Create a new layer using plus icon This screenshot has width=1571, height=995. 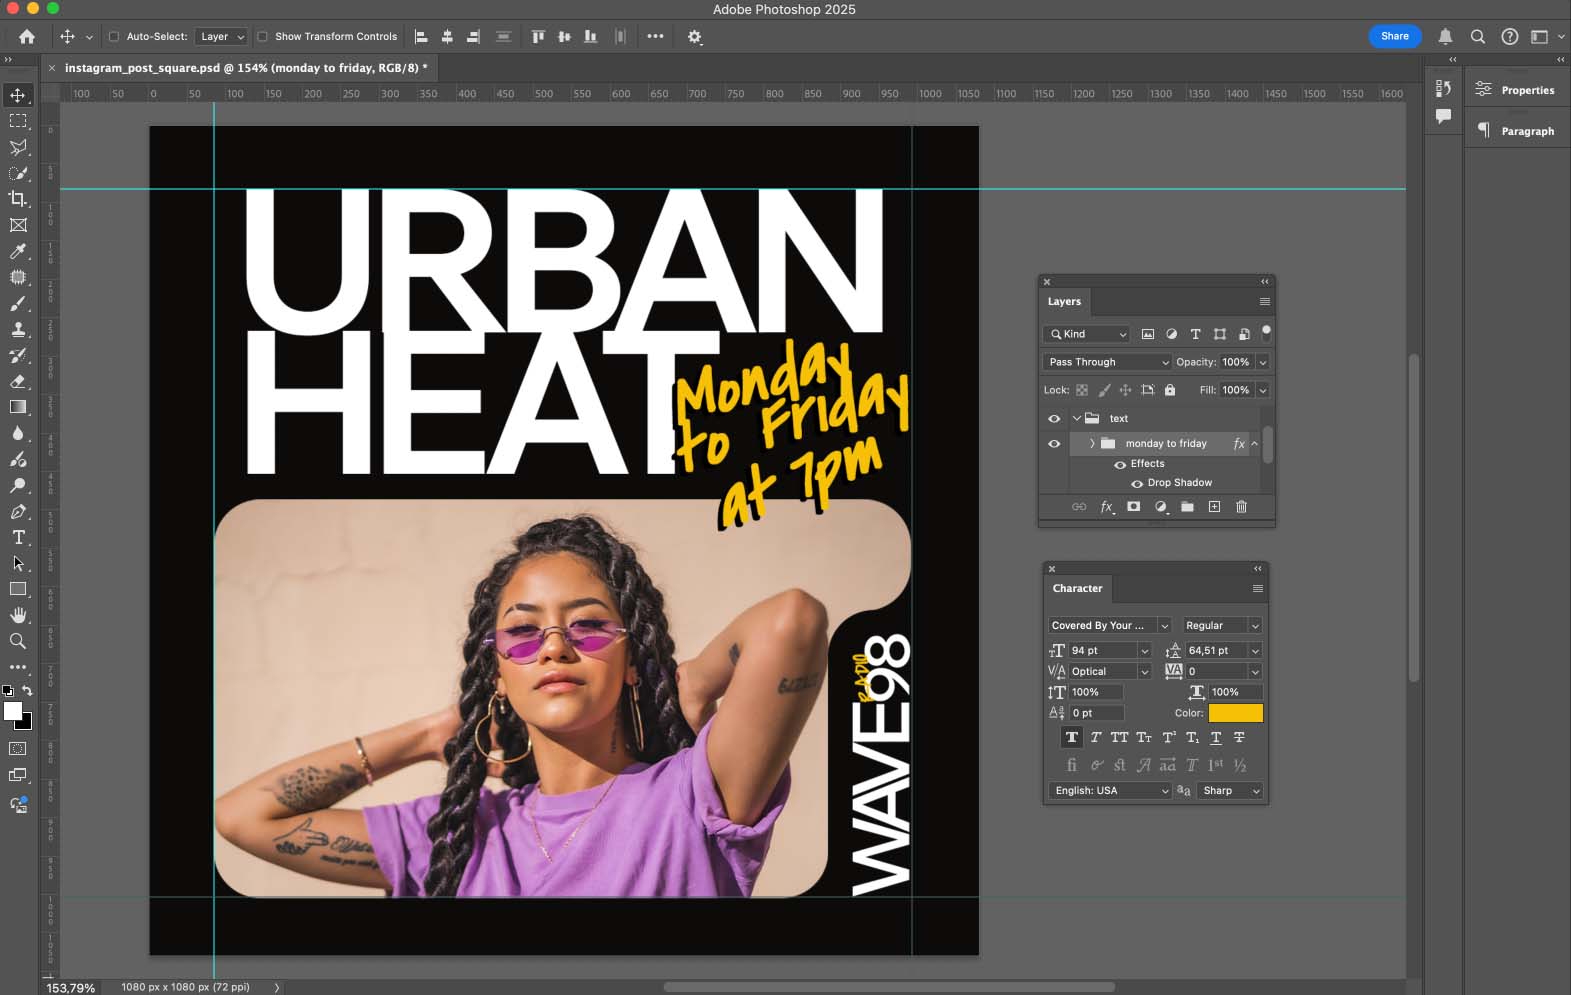(1214, 507)
